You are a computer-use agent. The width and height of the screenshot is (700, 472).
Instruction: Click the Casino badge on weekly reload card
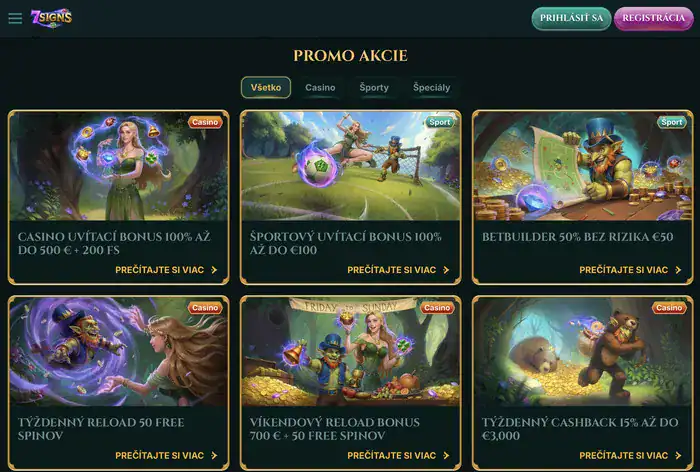coord(205,308)
